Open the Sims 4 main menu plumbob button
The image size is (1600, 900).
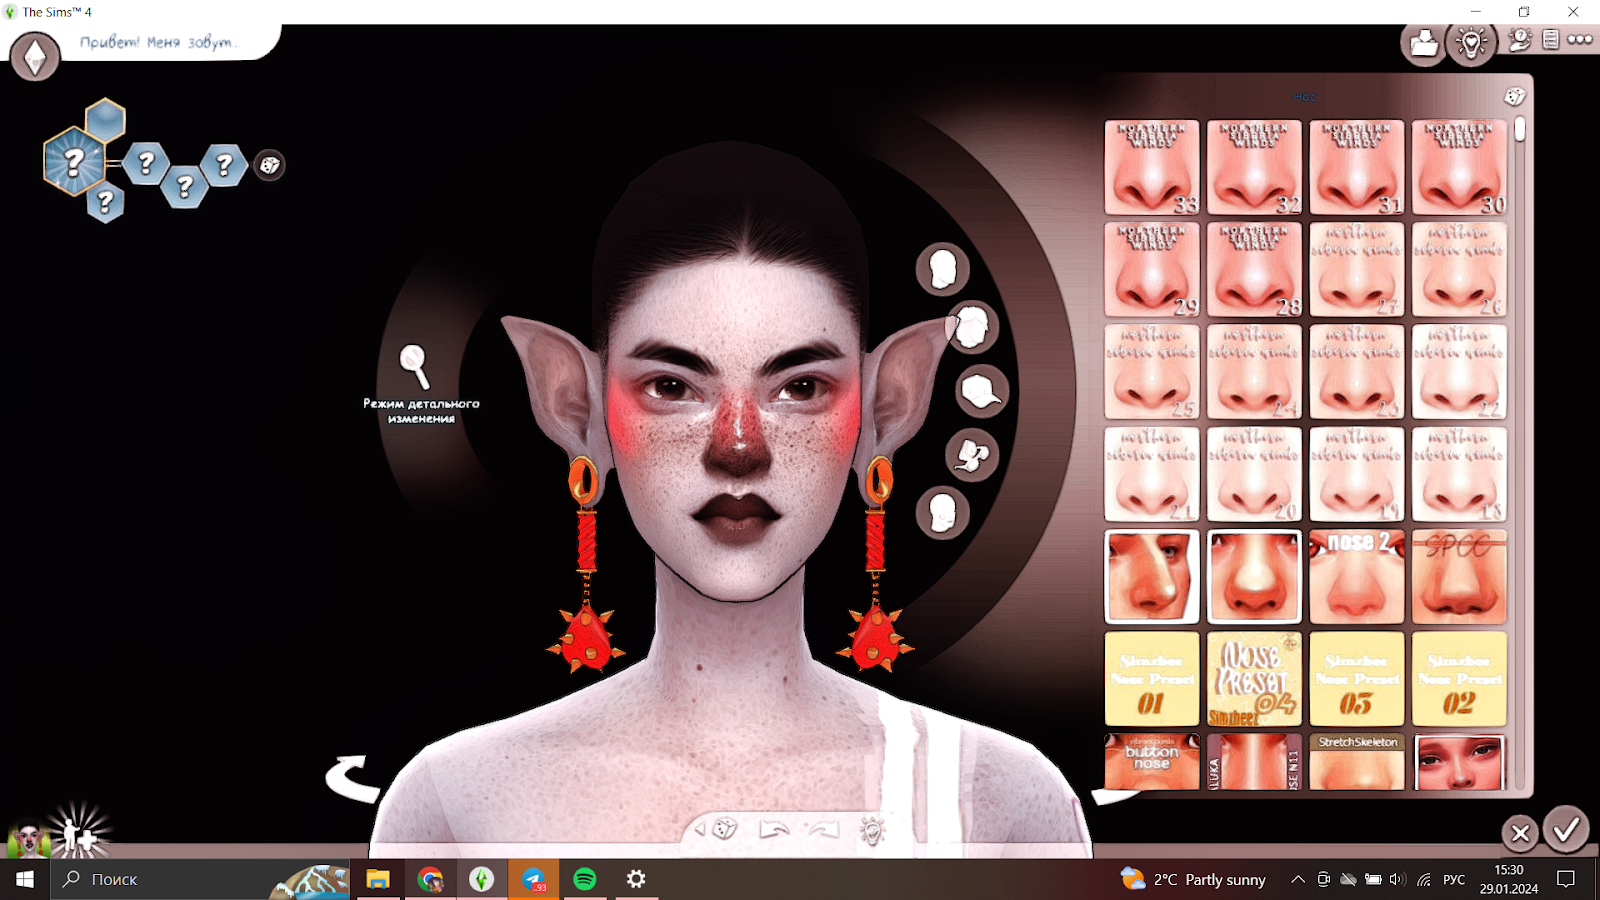(x=35, y=56)
